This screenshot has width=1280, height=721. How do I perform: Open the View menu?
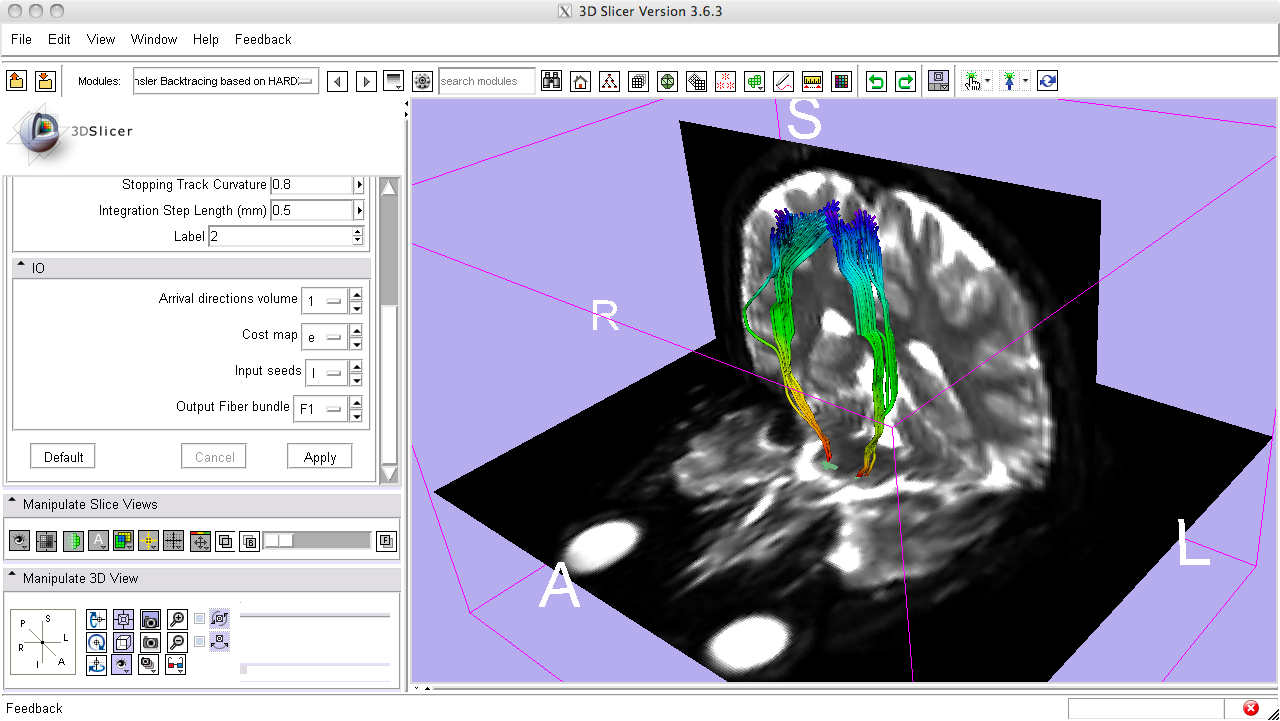[x=101, y=39]
